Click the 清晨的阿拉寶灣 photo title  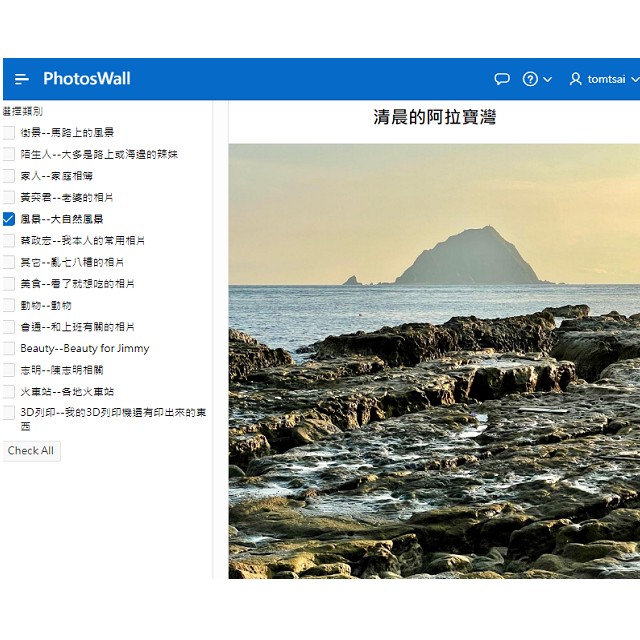pyautogui.click(x=434, y=118)
